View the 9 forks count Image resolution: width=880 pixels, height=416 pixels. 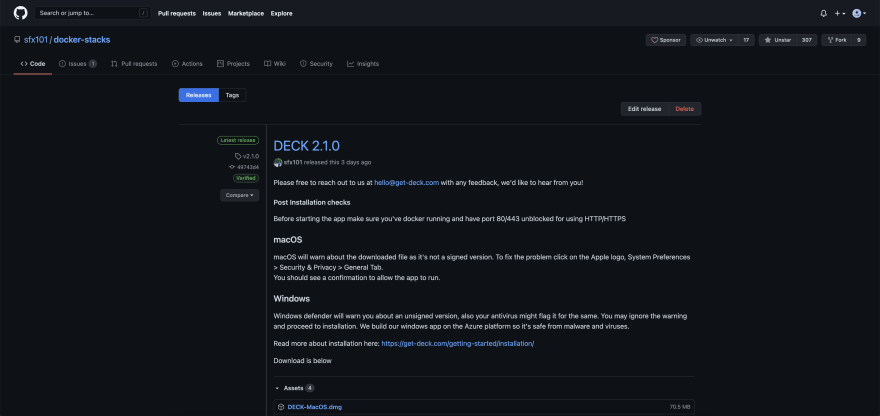pyautogui.click(x=859, y=40)
